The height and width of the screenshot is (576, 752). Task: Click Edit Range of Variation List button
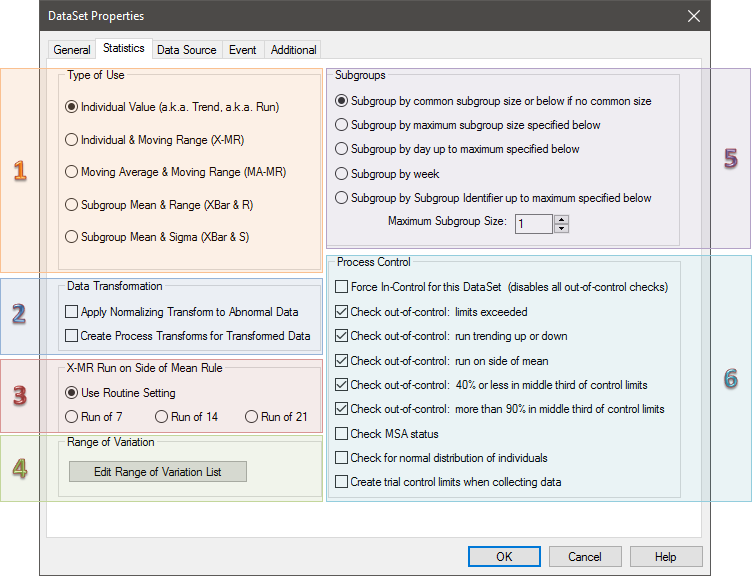(157, 472)
